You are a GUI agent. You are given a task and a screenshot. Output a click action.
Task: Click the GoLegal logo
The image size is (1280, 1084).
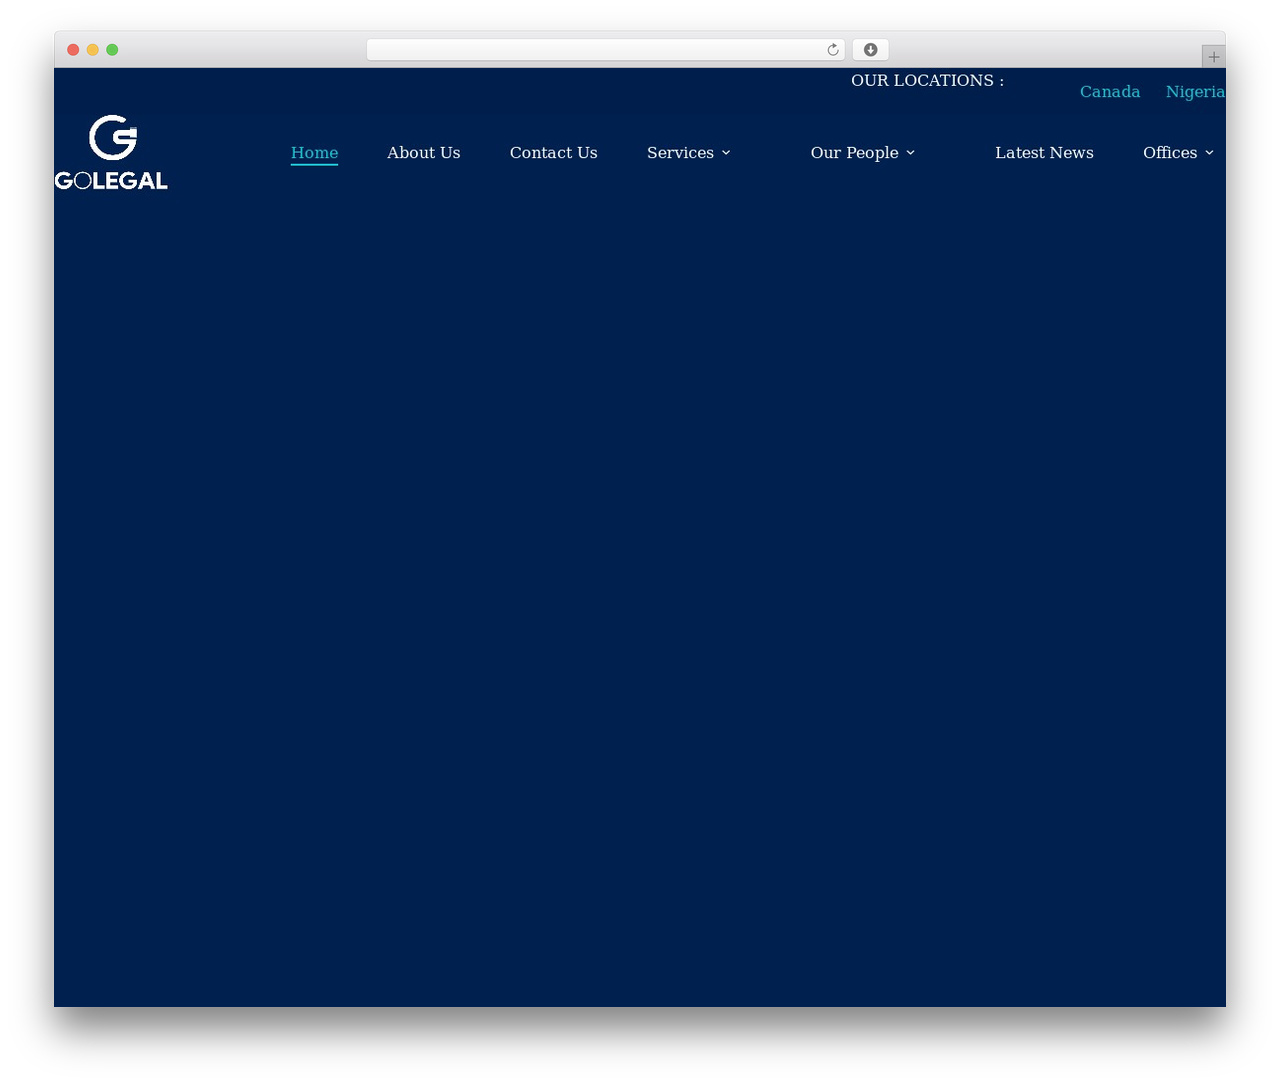click(x=111, y=152)
